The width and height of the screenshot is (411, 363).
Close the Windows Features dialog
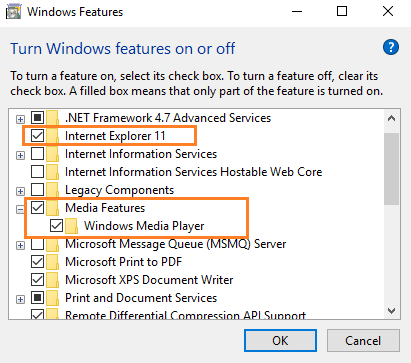388,12
